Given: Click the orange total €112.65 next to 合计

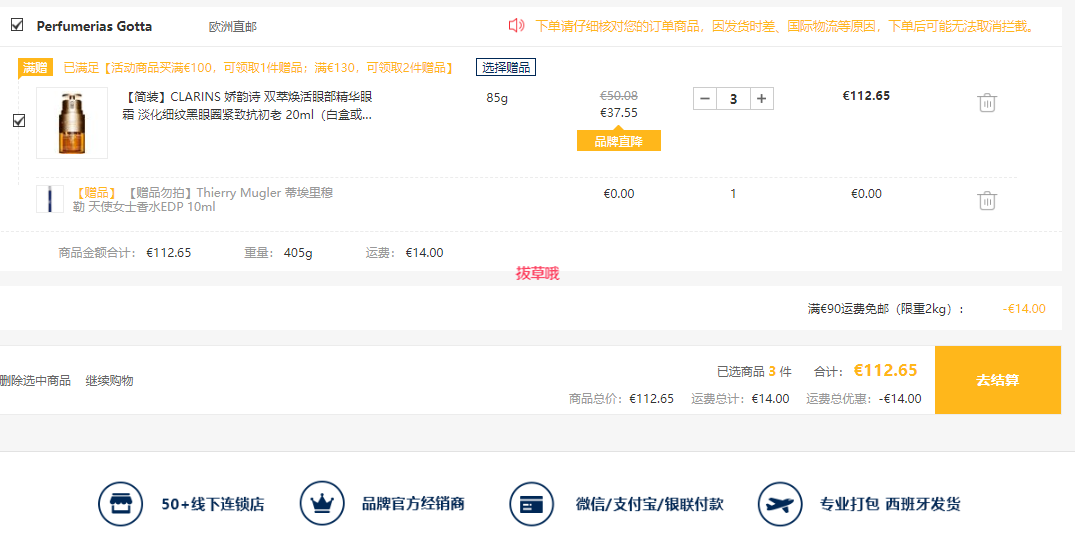Looking at the screenshot, I should [885, 370].
